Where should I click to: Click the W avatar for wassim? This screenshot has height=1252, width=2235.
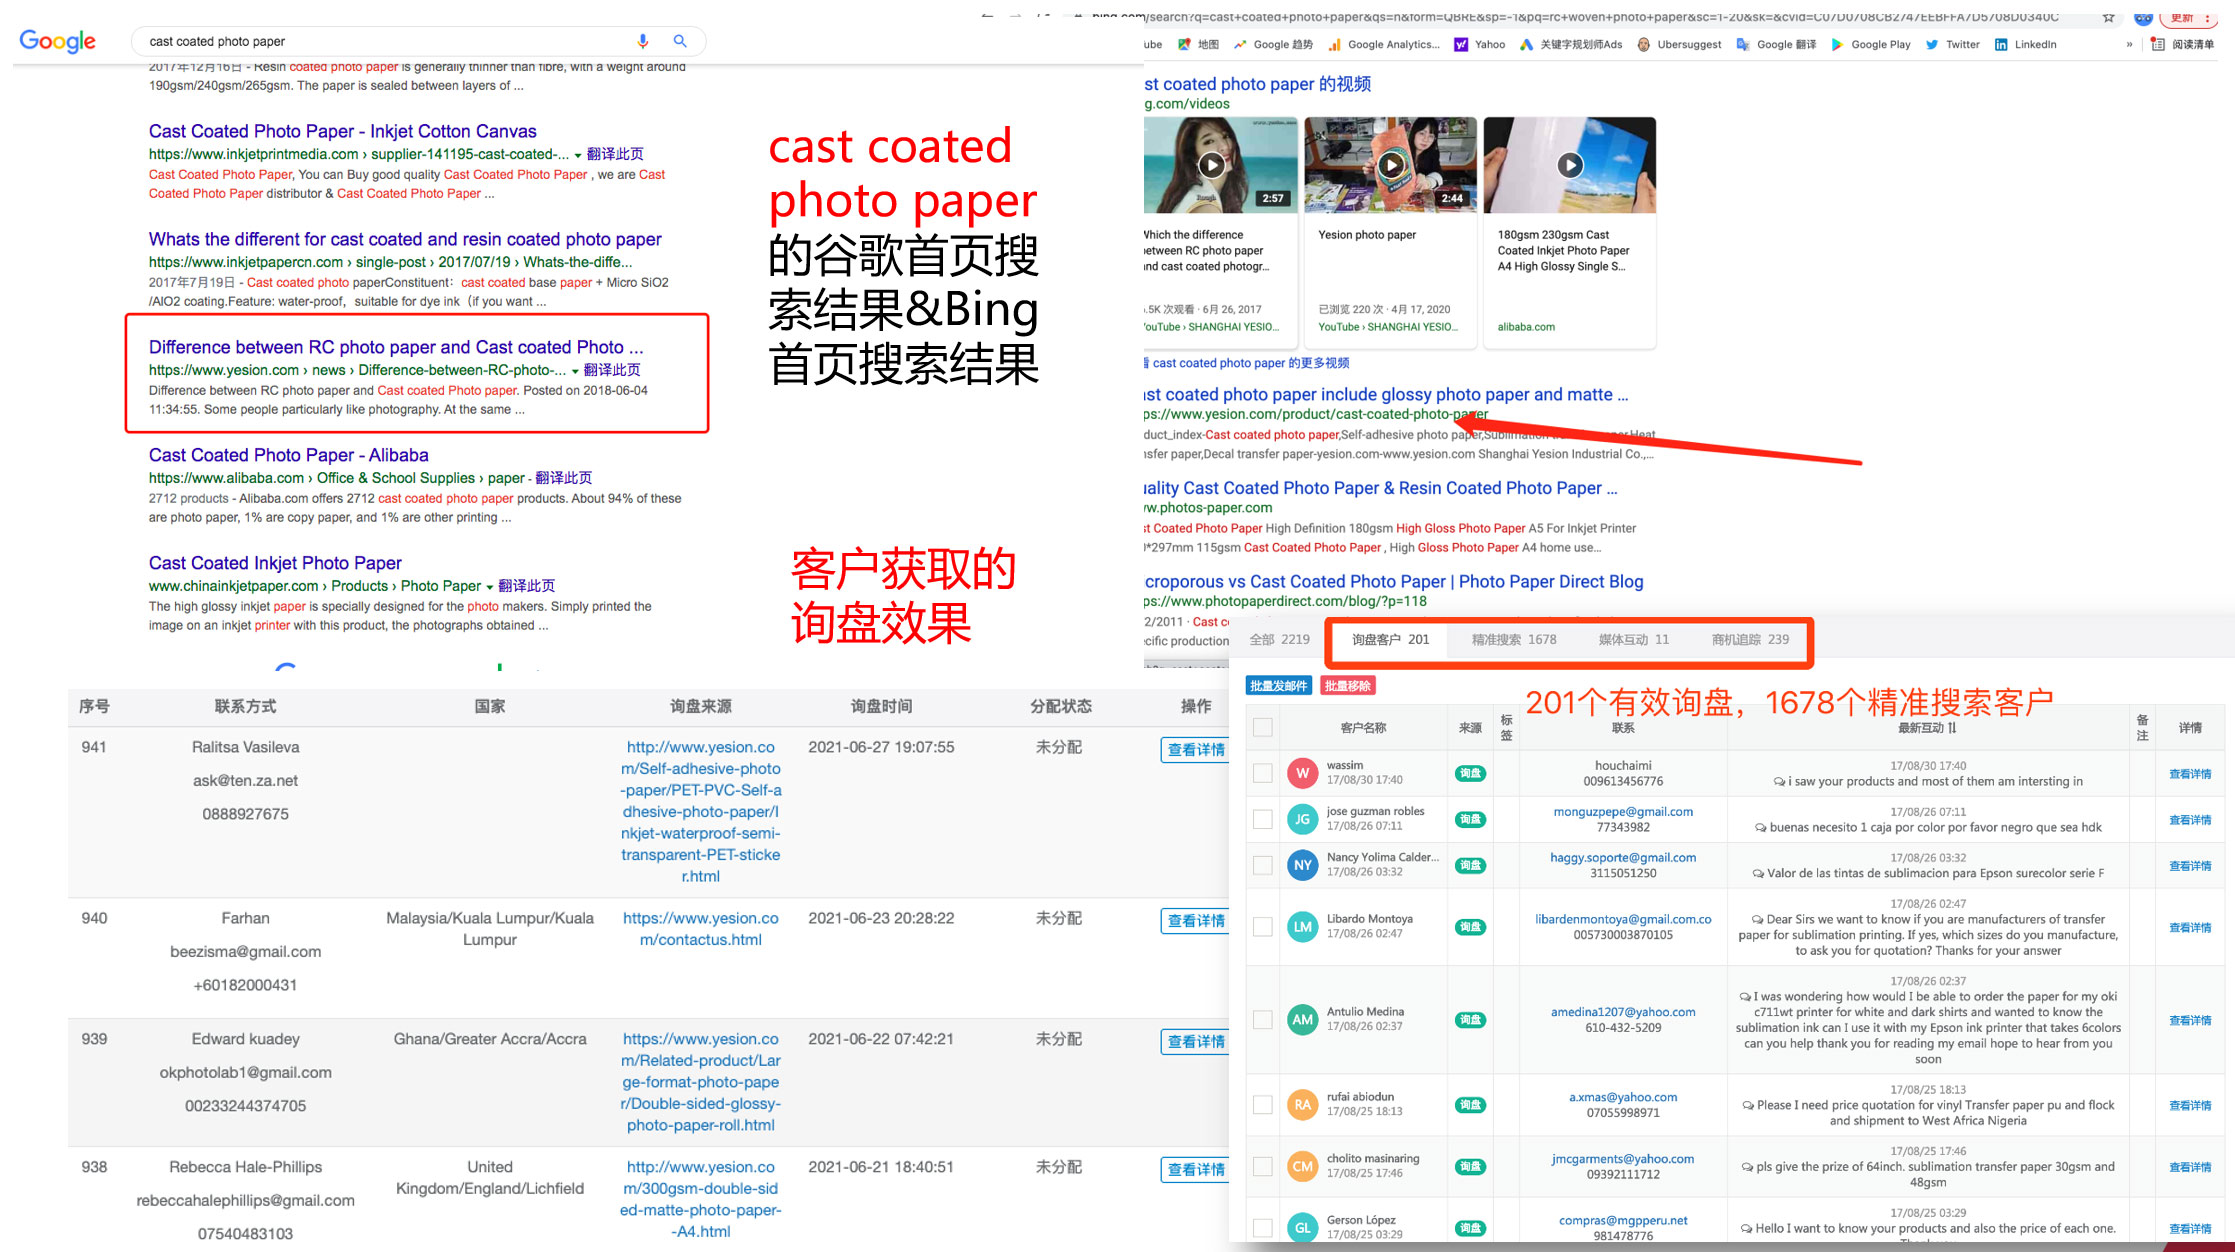(1302, 773)
